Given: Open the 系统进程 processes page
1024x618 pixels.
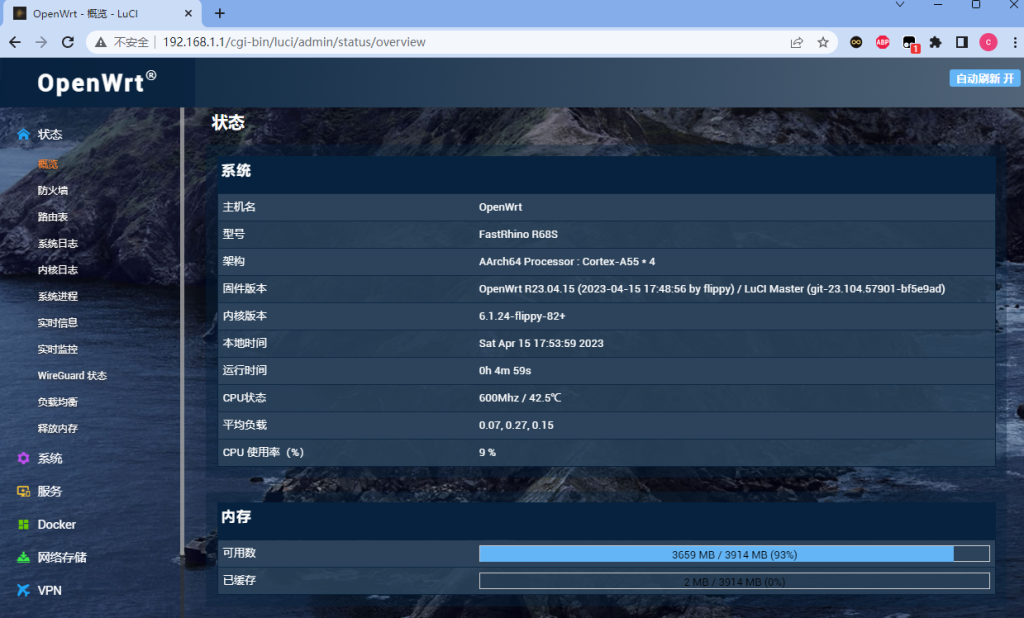Looking at the screenshot, I should click(58, 297).
